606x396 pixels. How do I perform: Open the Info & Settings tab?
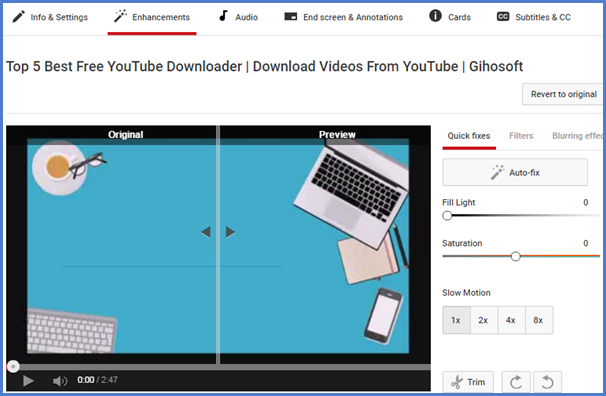tap(50, 17)
